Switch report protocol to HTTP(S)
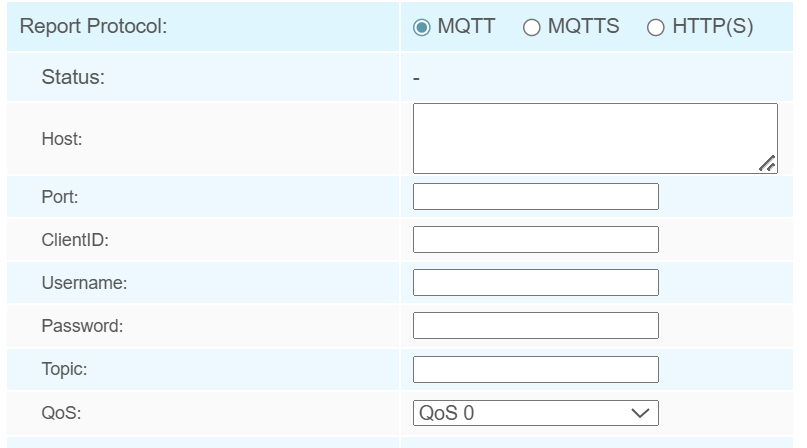Screen dimensions: 807x448 tap(656, 27)
